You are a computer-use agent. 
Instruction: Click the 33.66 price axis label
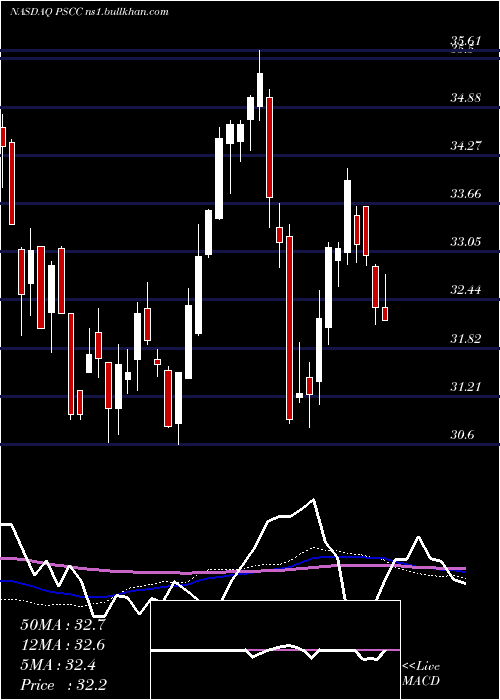click(466, 194)
